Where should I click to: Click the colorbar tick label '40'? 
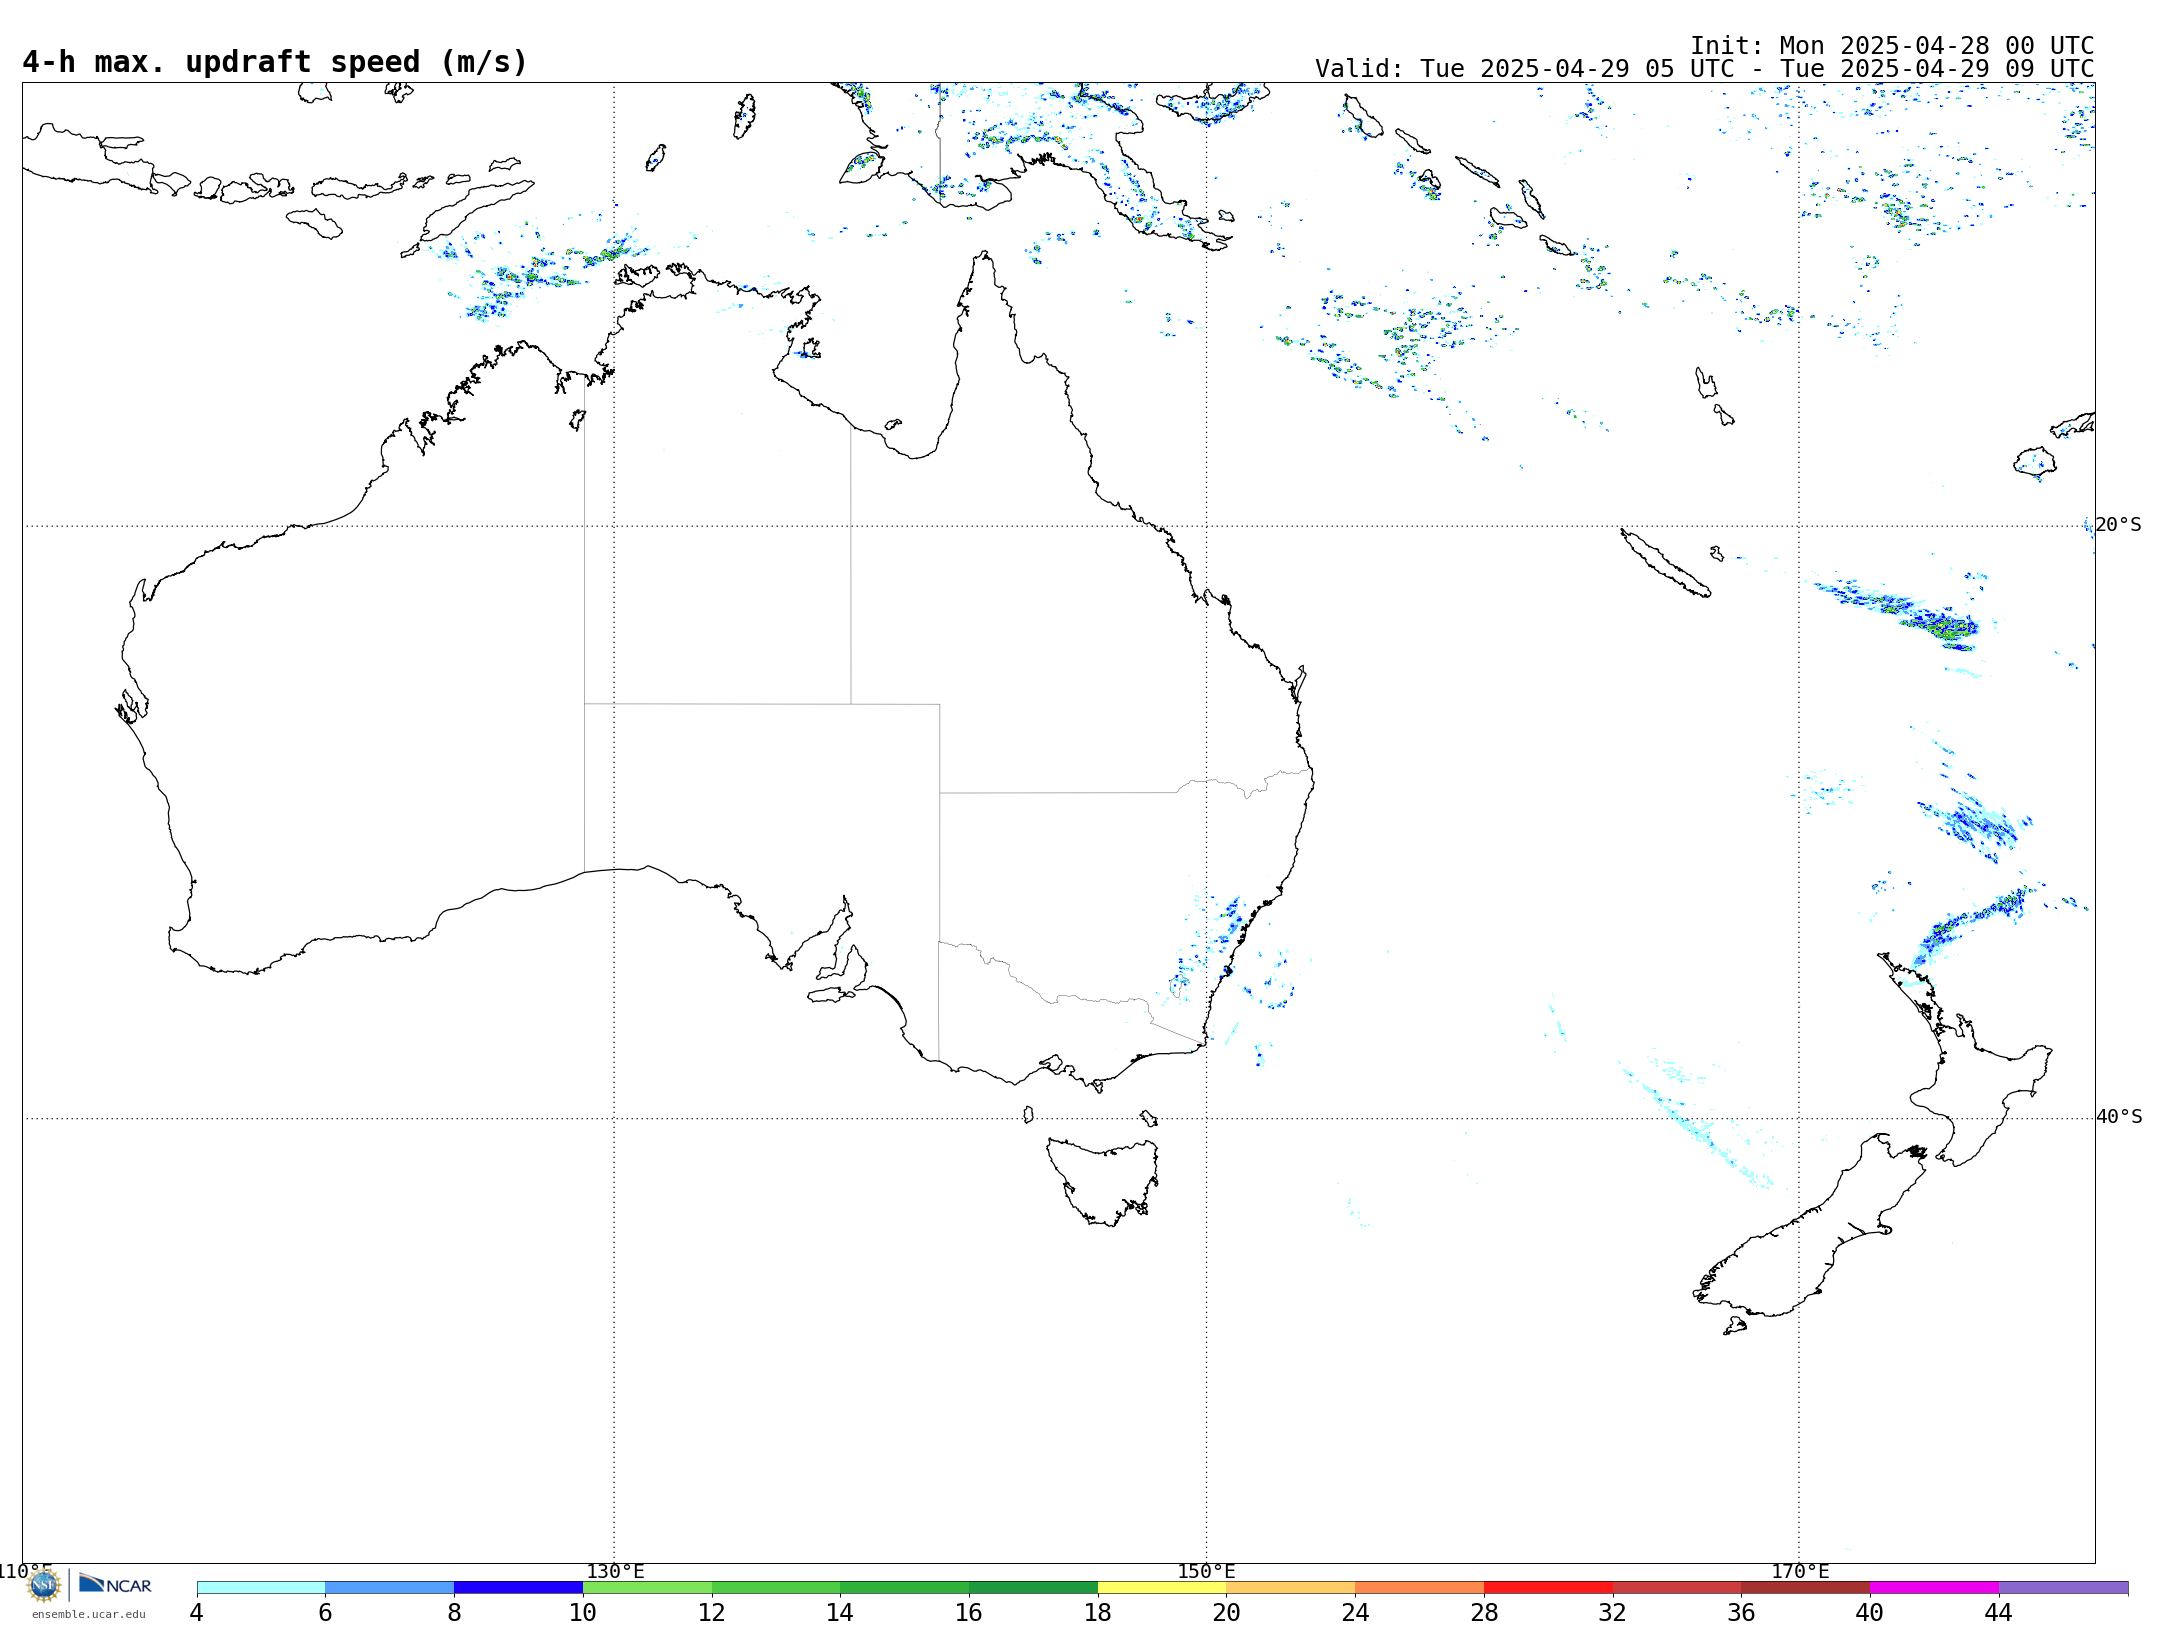click(x=1870, y=1613)
